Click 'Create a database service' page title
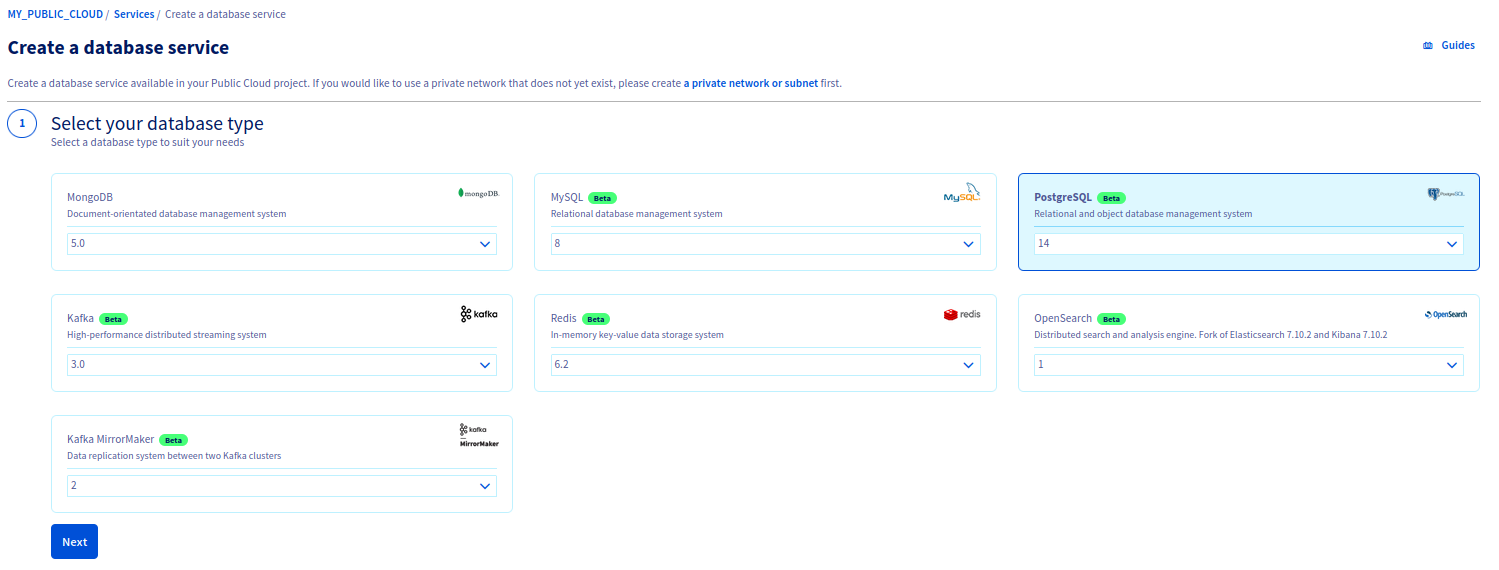1499x570 pixels. [x=118, y=48]
